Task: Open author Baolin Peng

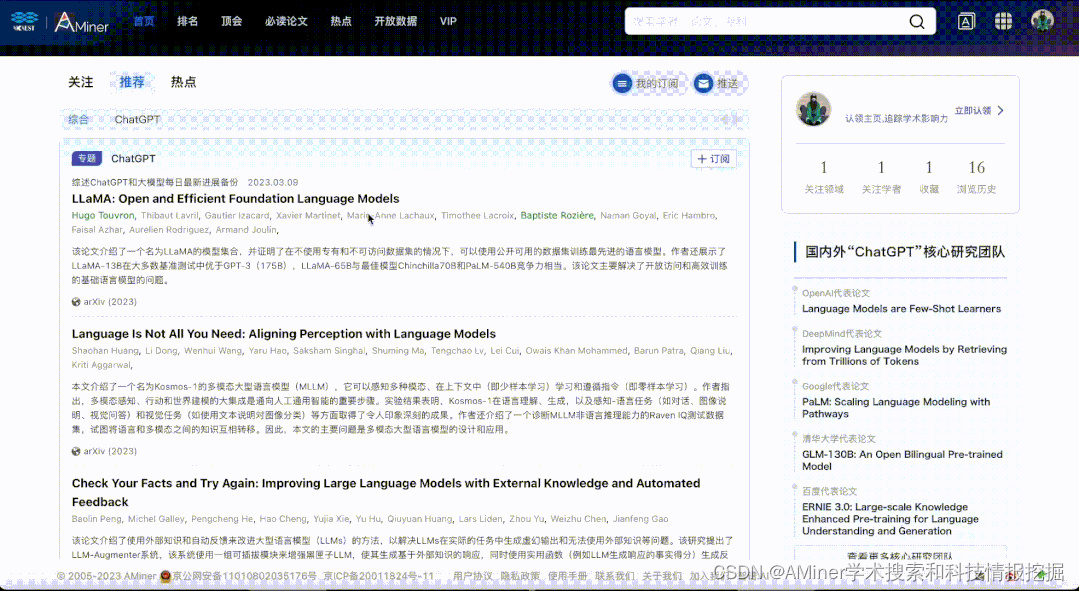Action: (x=96, y=519)
